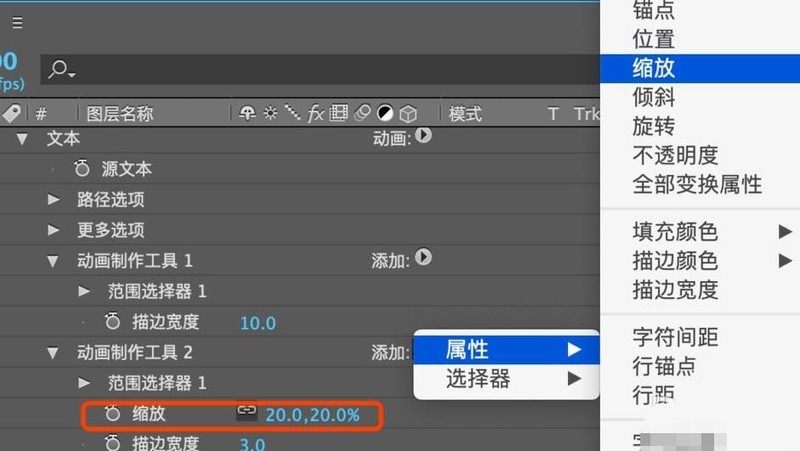Click the layer search input field
The width and height of the screenshot is (800, 451).
pos(320,69)
